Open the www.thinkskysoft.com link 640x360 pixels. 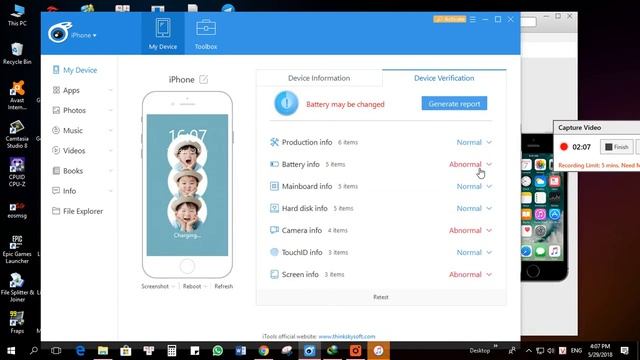tap(347, 337)
